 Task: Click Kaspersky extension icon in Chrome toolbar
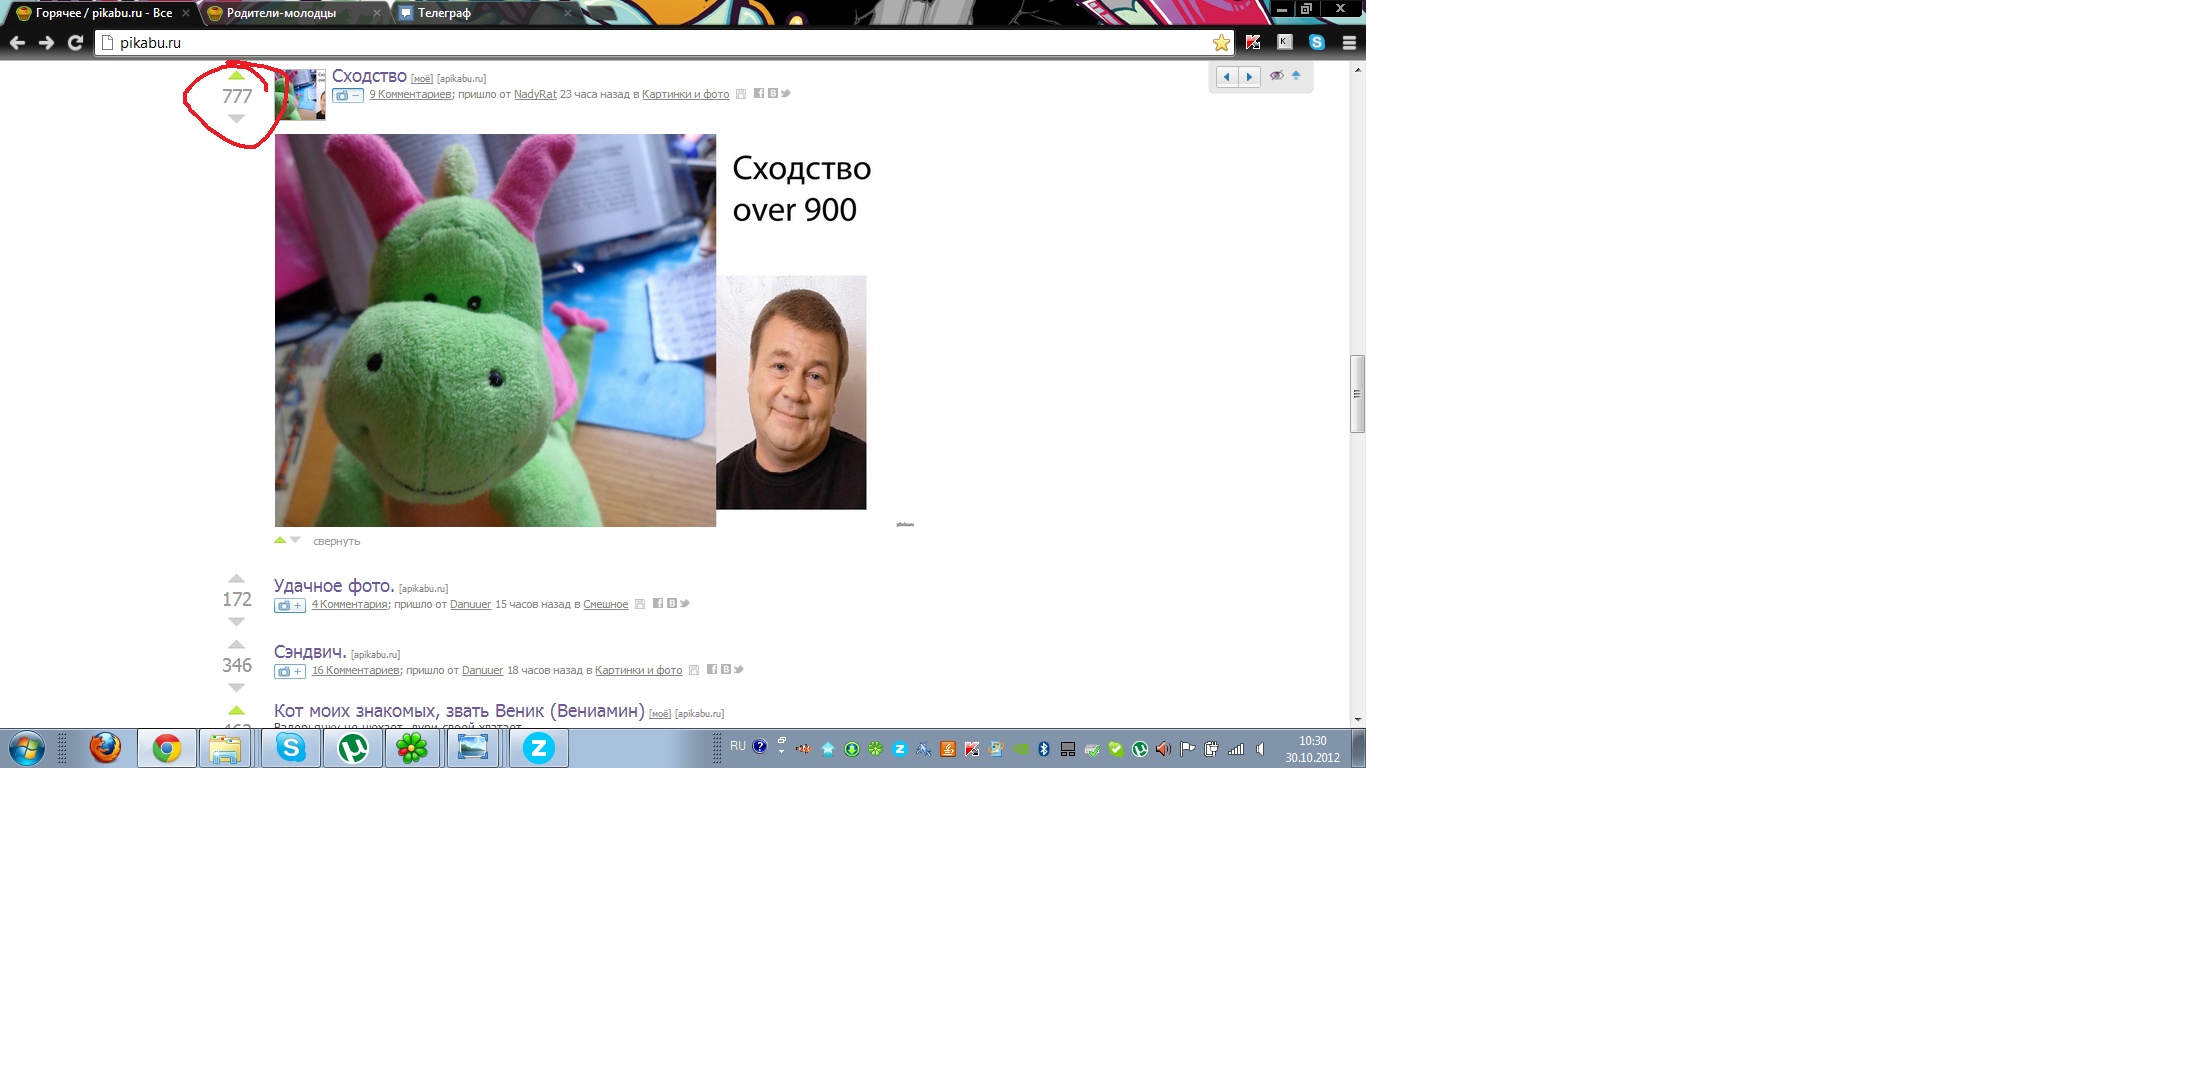pos(1253,42)
